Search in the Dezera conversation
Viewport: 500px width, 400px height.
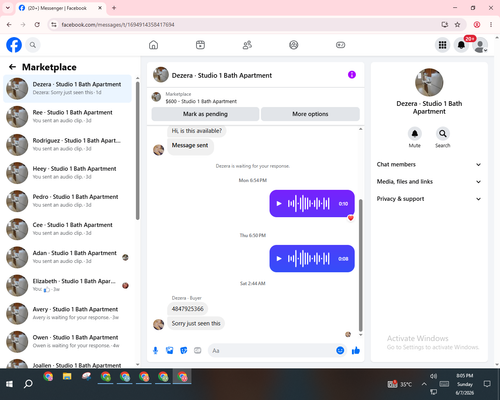pyautogui.click(x=443, y=134)
